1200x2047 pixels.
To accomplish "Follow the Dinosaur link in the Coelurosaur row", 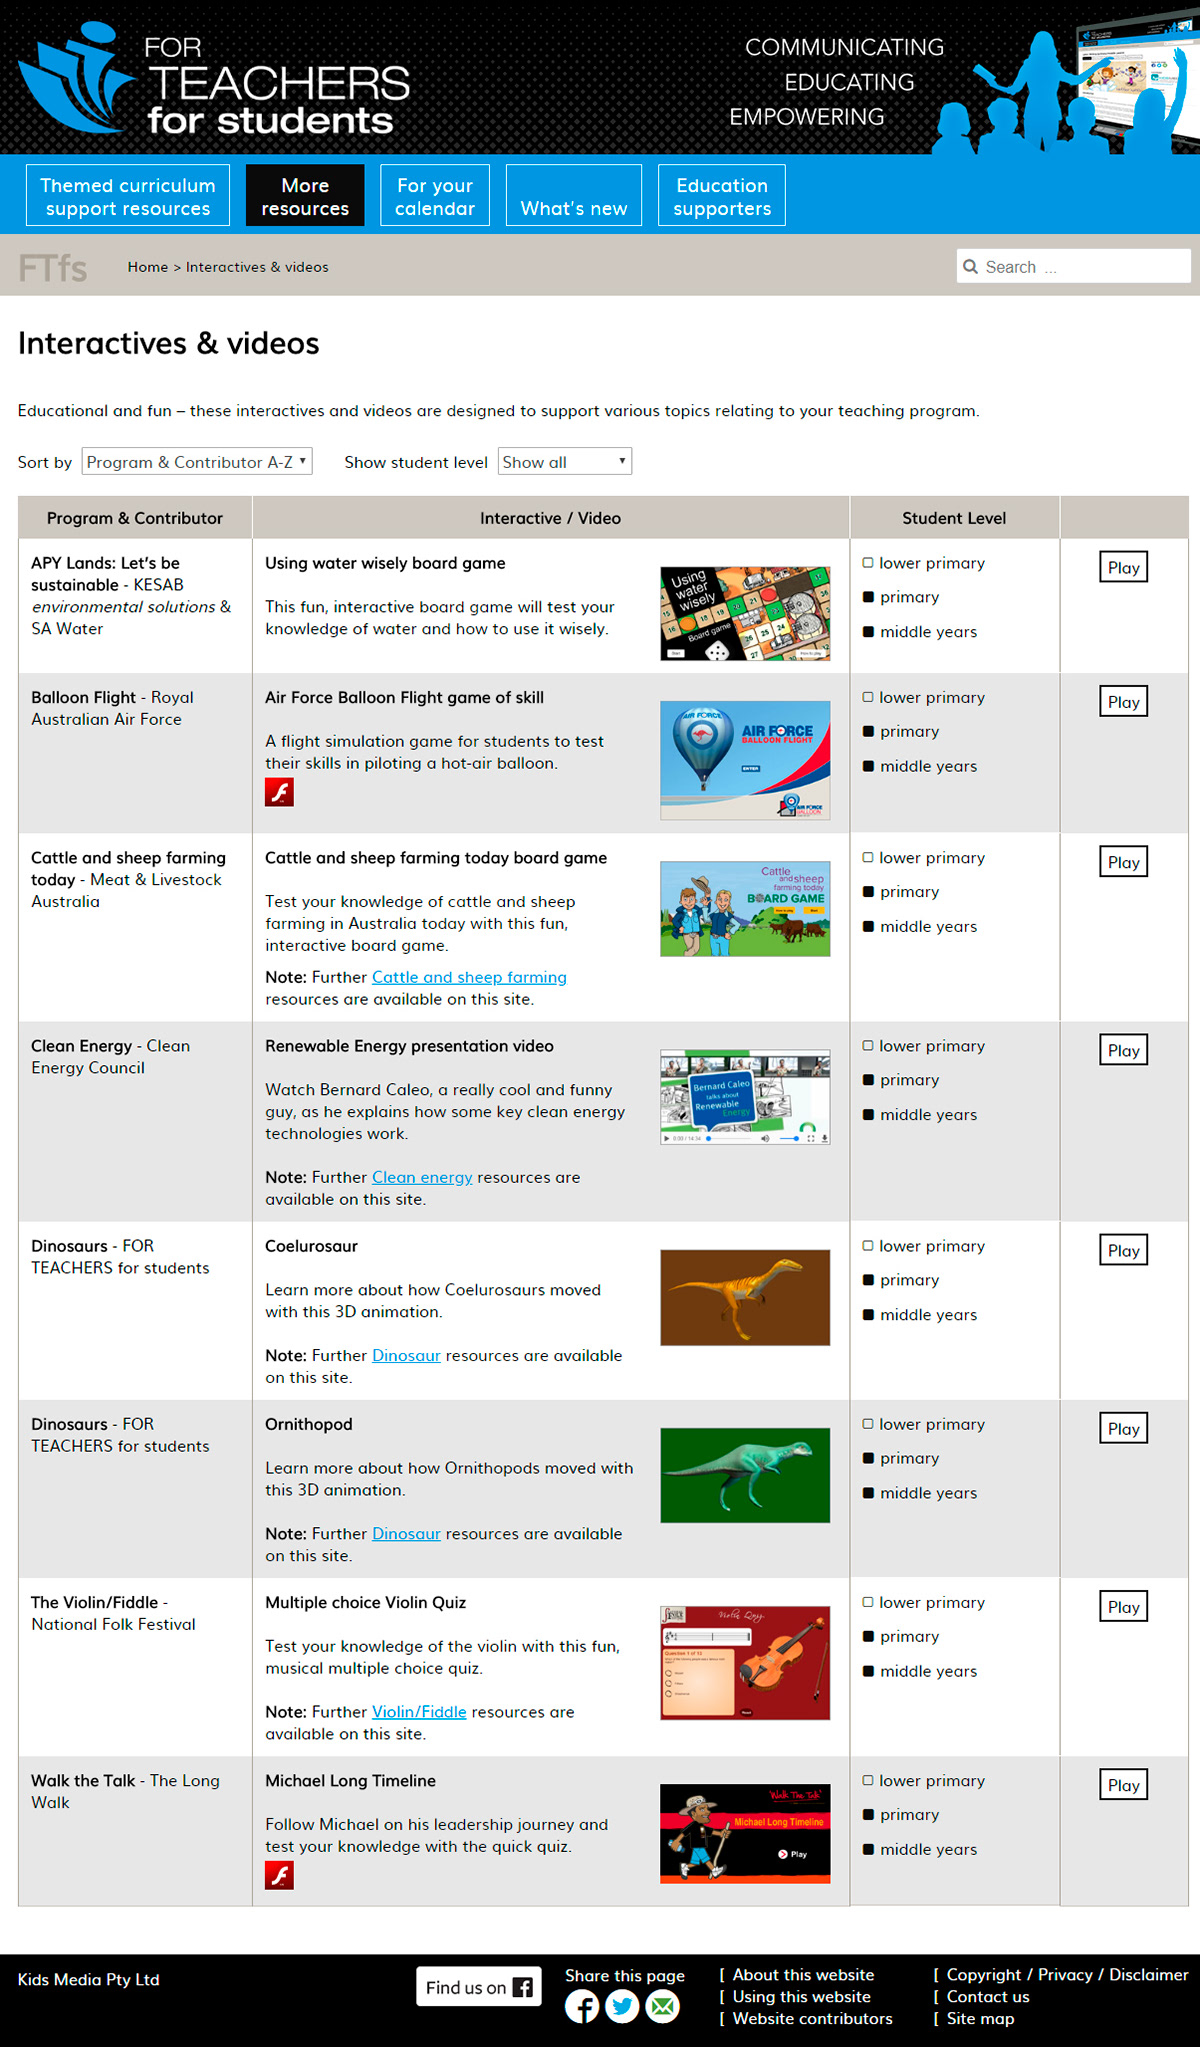I will pos(406,1355).
